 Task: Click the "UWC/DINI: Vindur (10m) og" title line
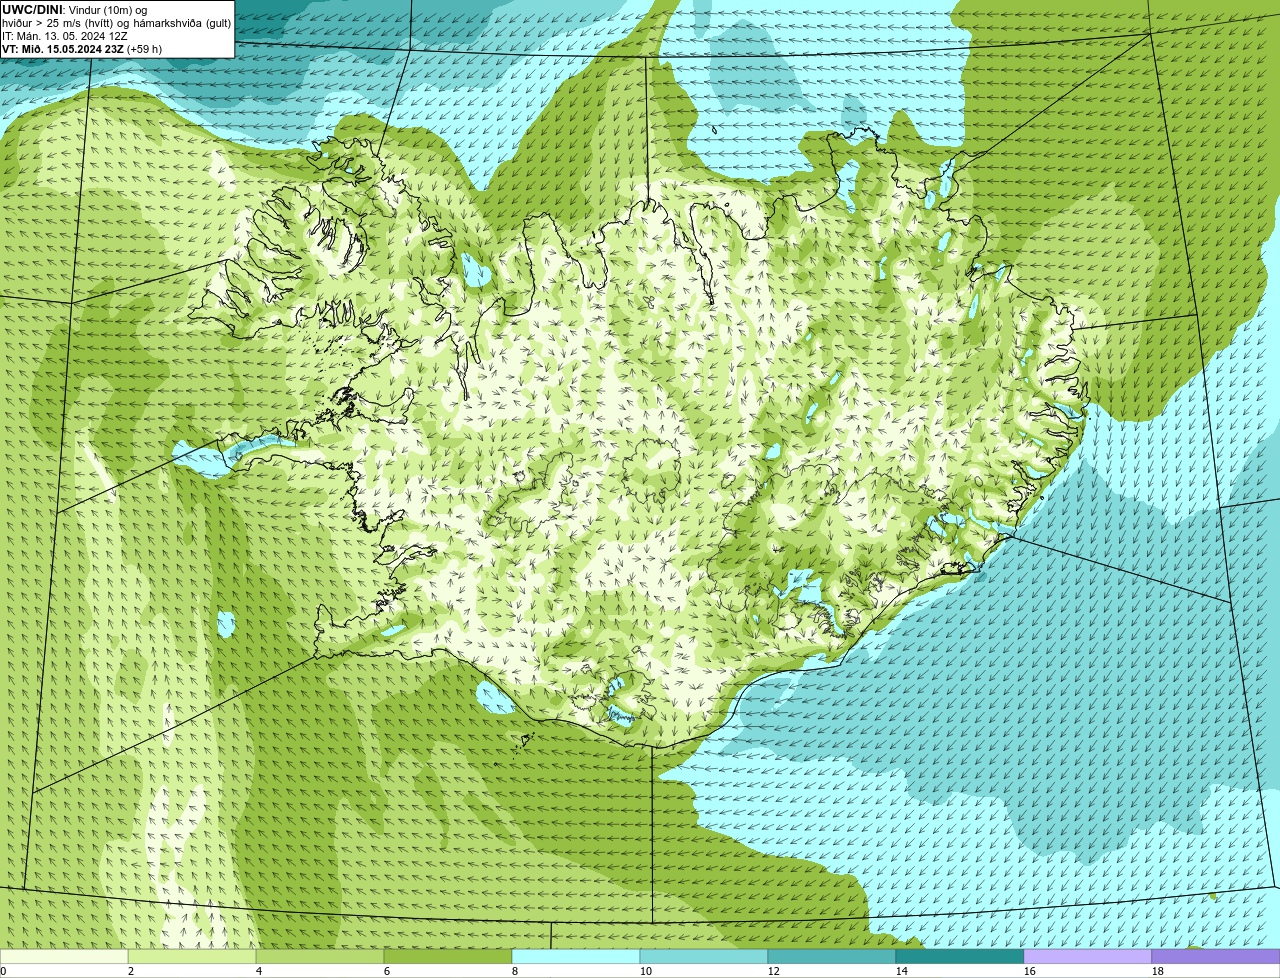click(x=75, y=10)
